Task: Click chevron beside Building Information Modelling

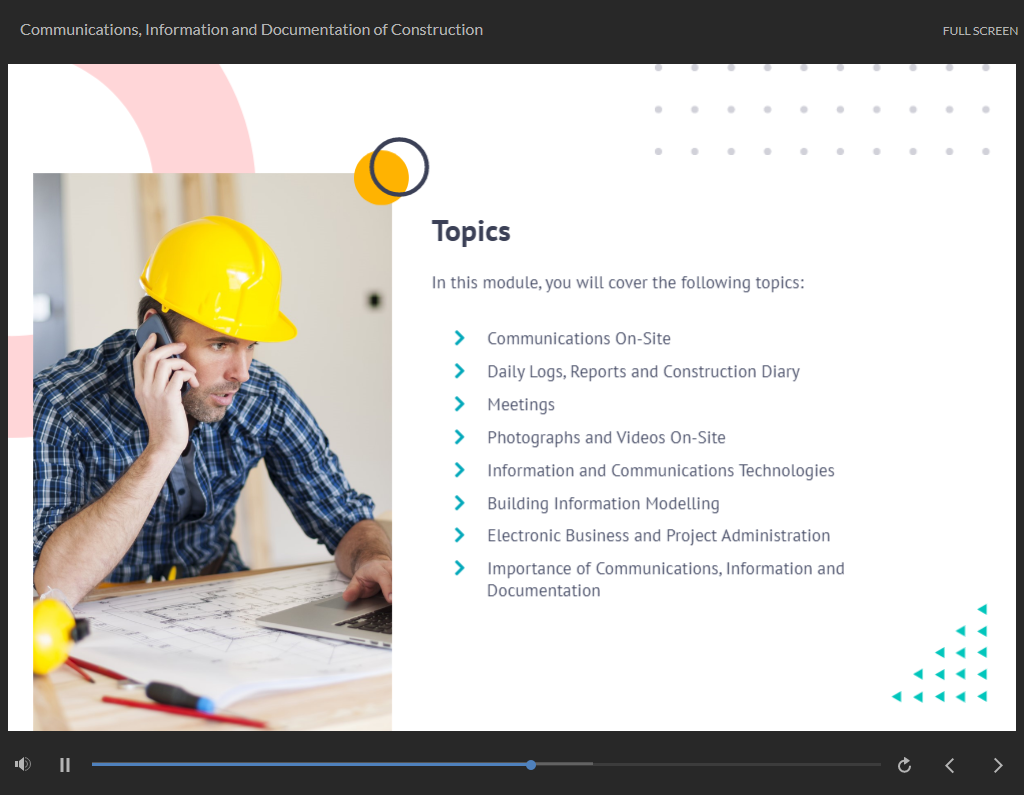Action: [460, 503]
